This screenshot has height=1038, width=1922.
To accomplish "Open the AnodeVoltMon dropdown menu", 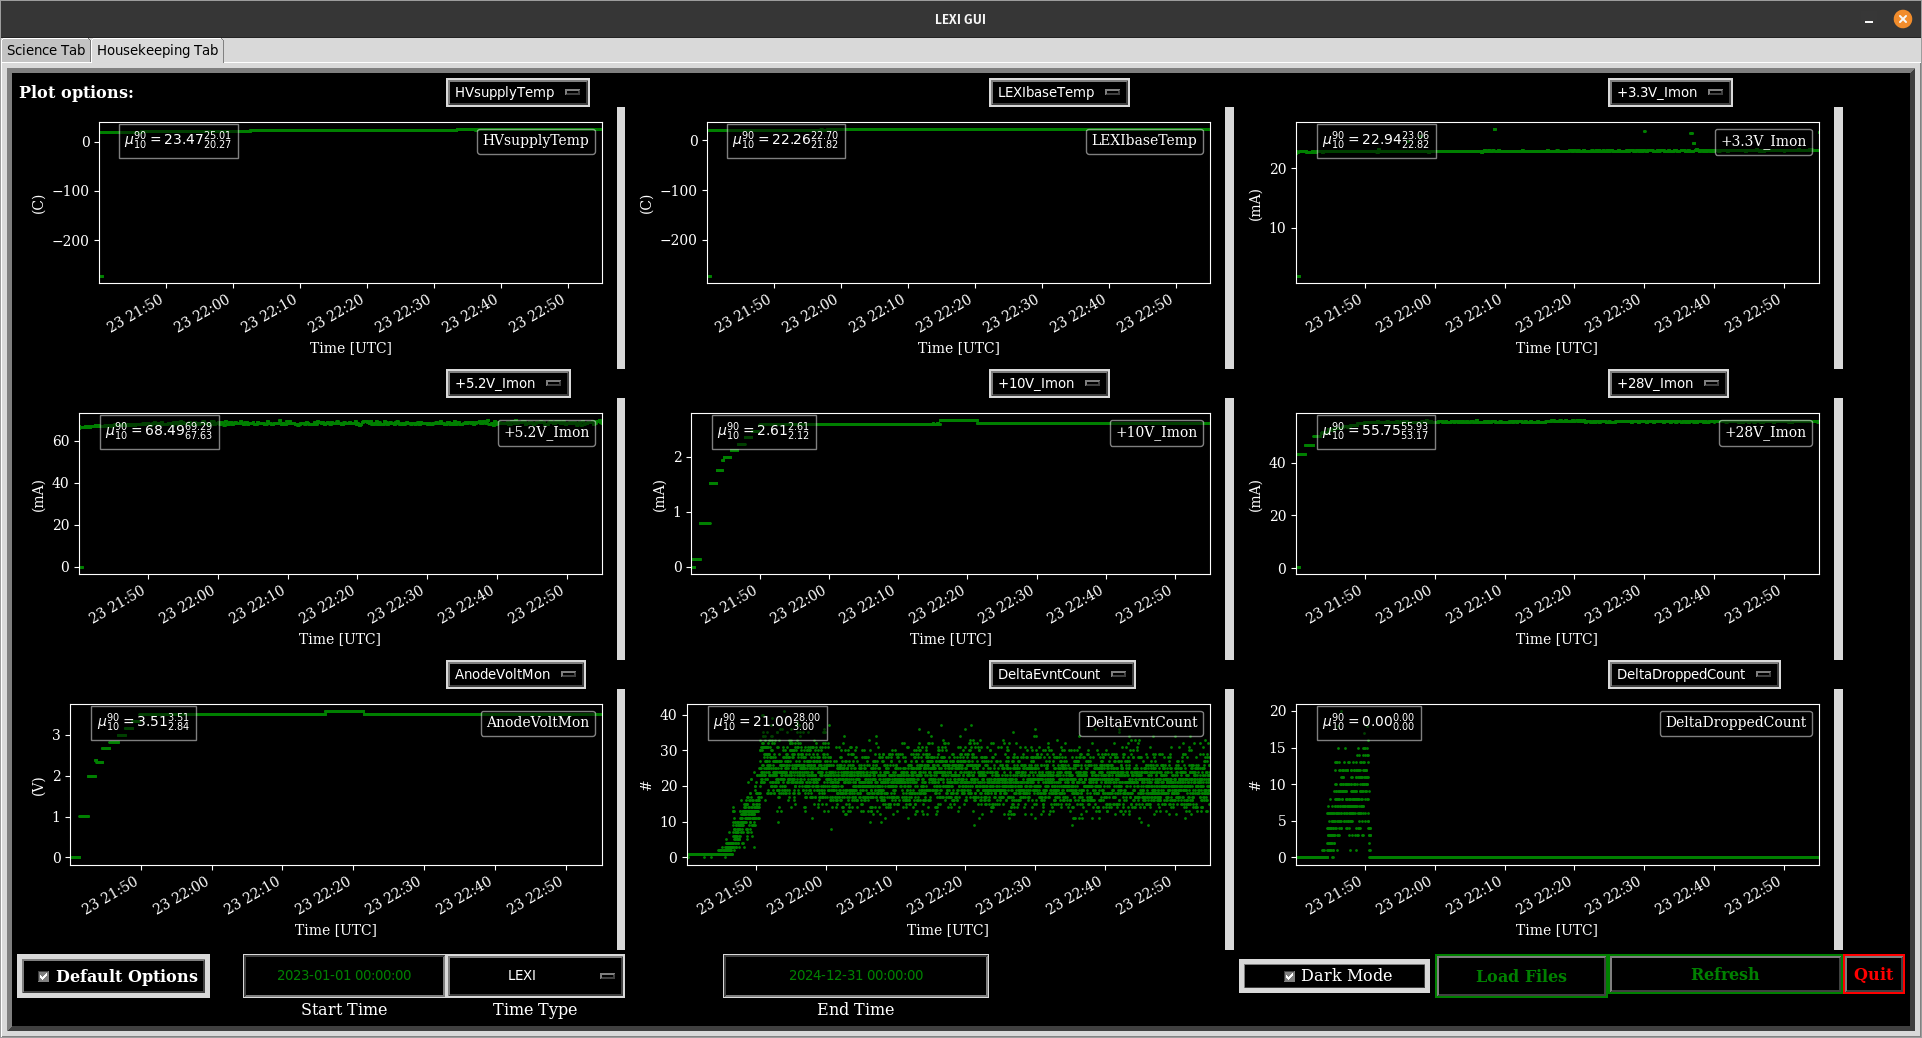I will click(x=515, y=674).
